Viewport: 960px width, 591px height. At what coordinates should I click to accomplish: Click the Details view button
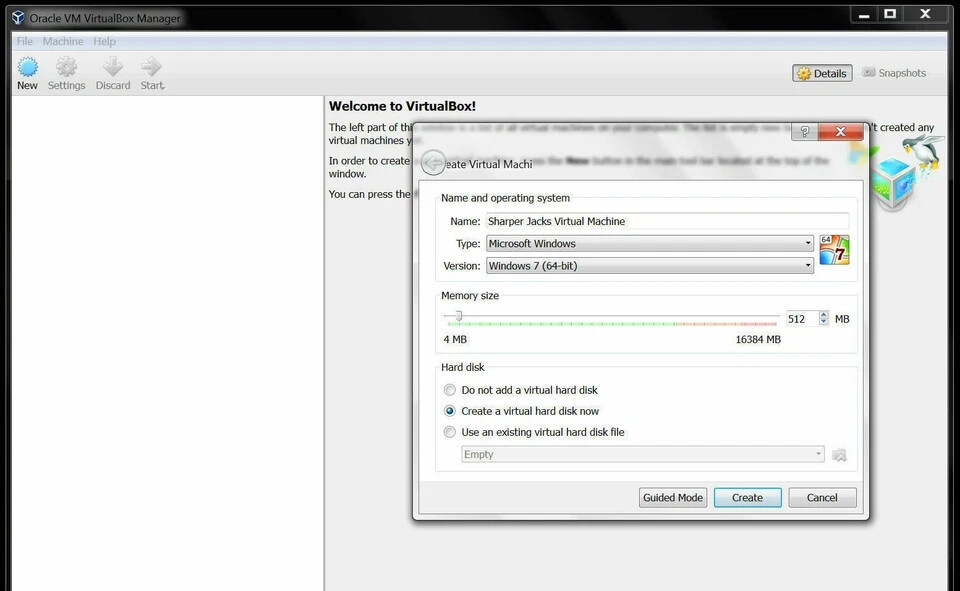click(x=822, y=73)
